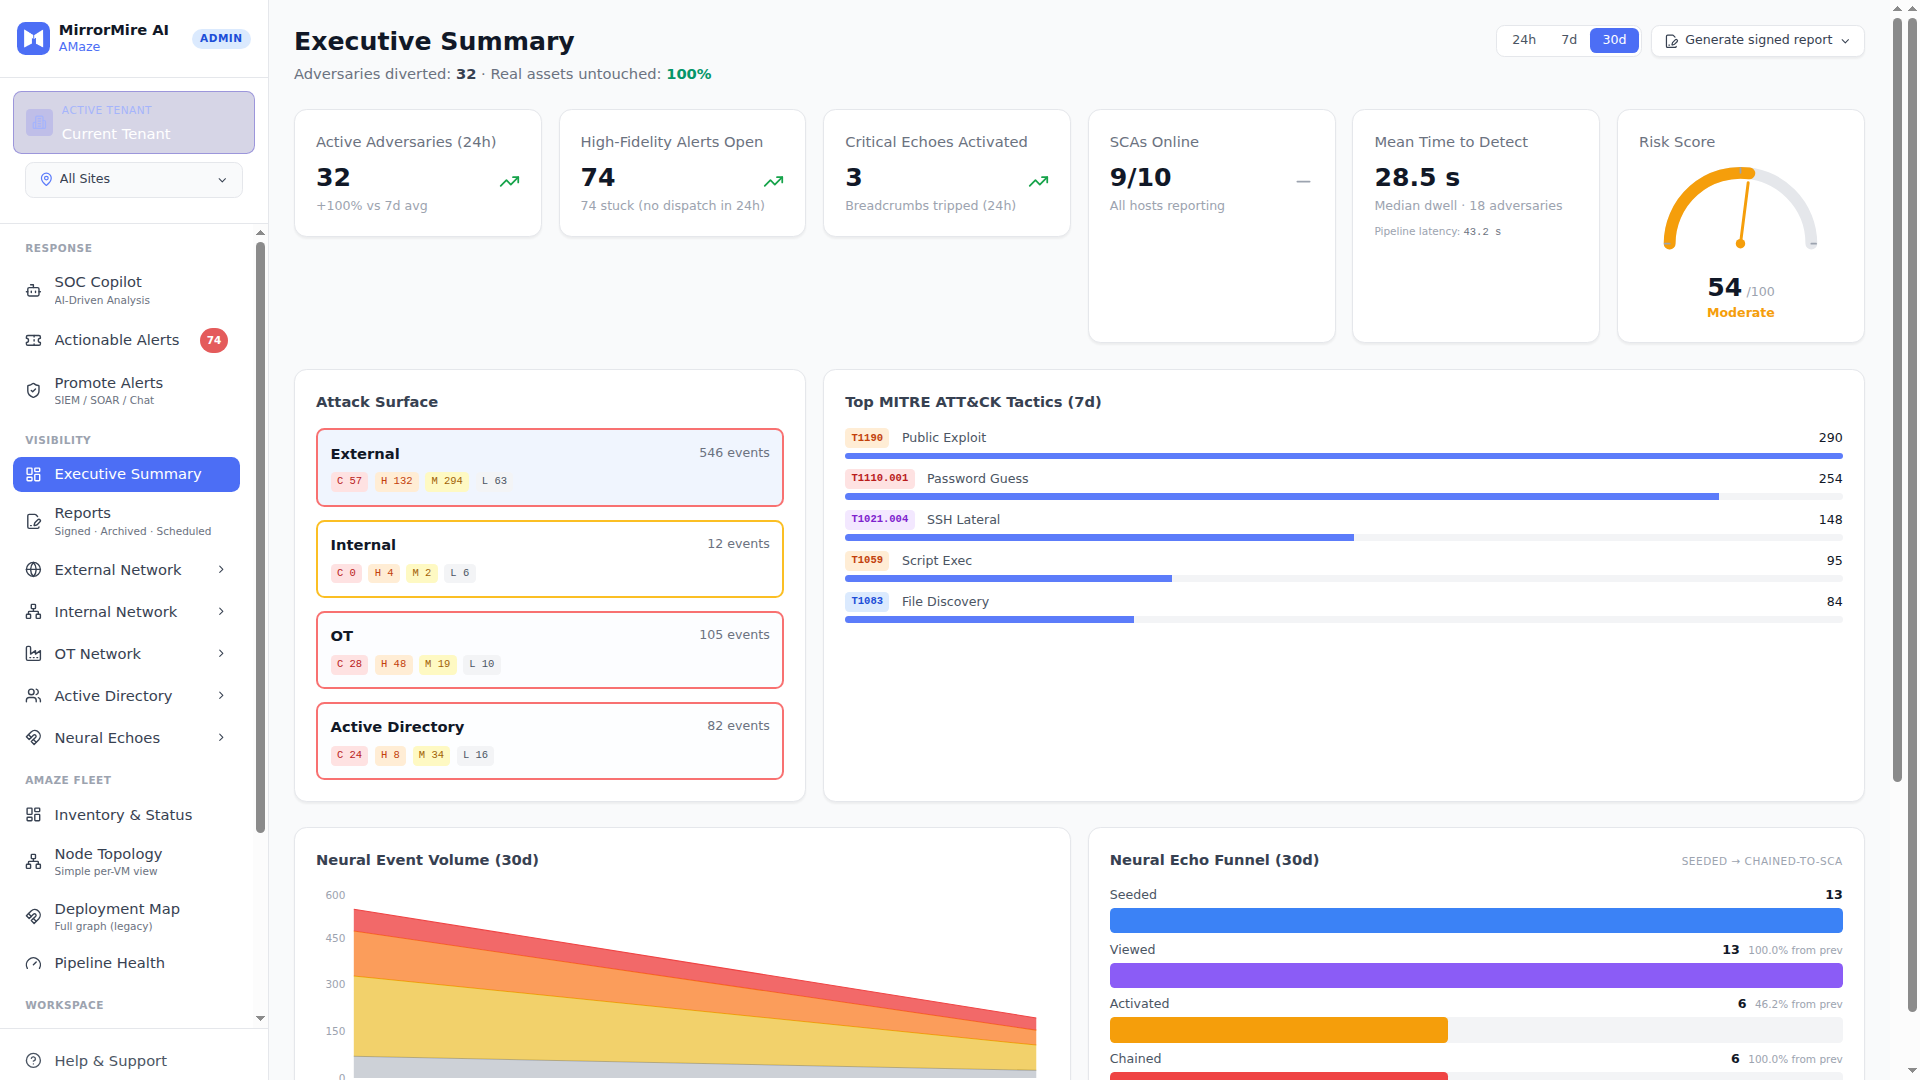This screenshot has height=1080, width=1920.
Task: Expand the Neural Echoes submenu chevron
Action: click(x=221, y=738)
